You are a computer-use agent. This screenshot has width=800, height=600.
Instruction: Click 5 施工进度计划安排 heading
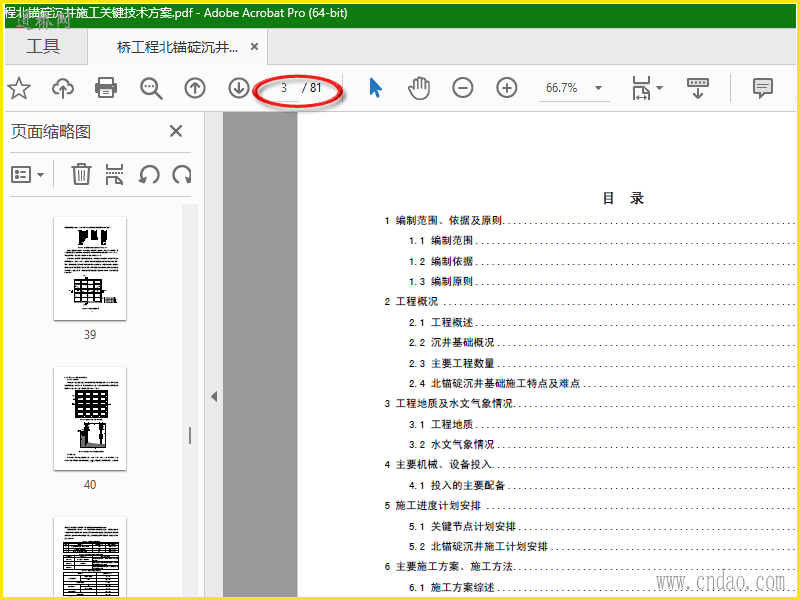coord(592,506)
